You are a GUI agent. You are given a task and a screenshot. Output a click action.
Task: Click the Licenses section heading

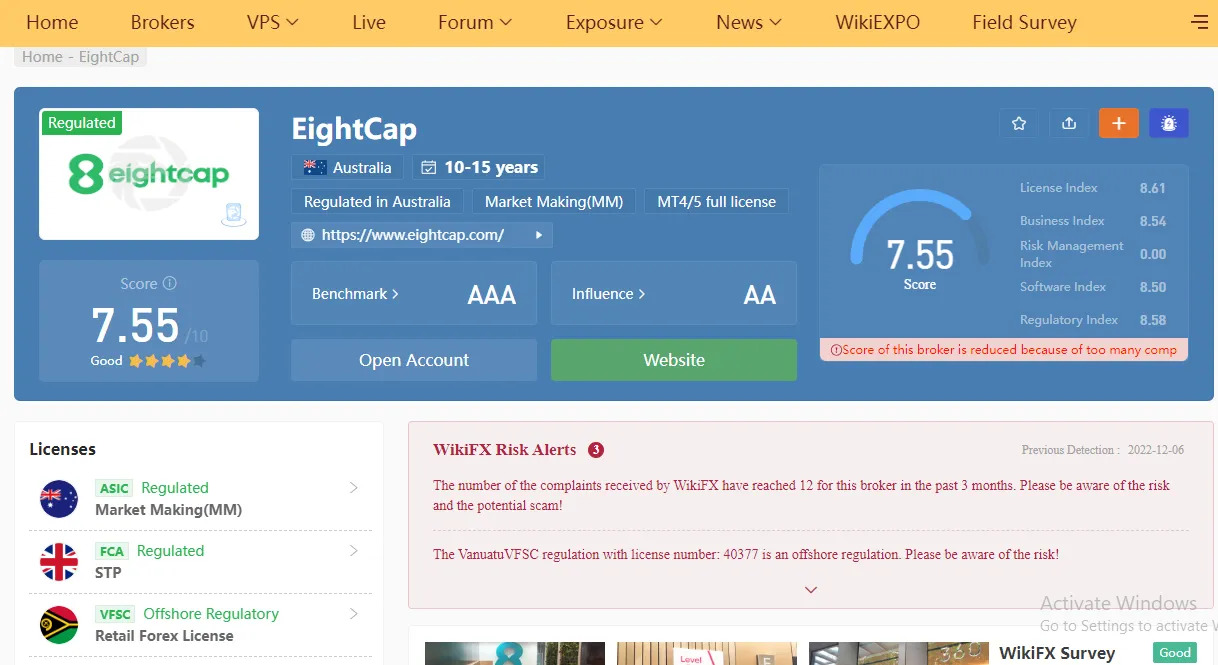click(62, 449)
